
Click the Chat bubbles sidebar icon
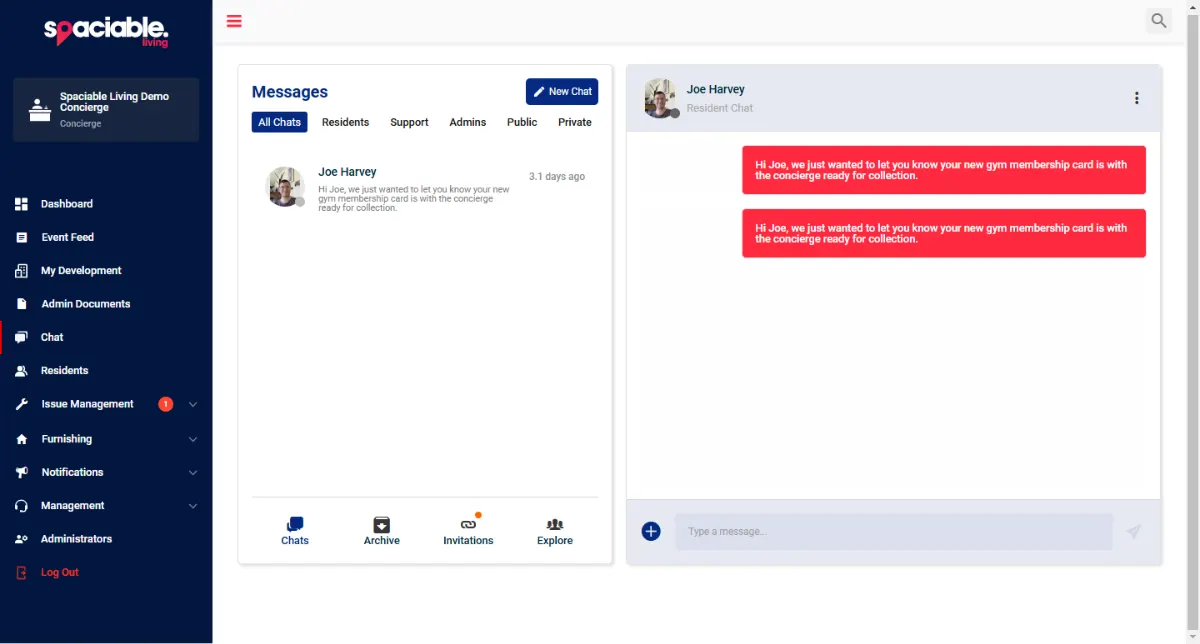tap(21, 338)
